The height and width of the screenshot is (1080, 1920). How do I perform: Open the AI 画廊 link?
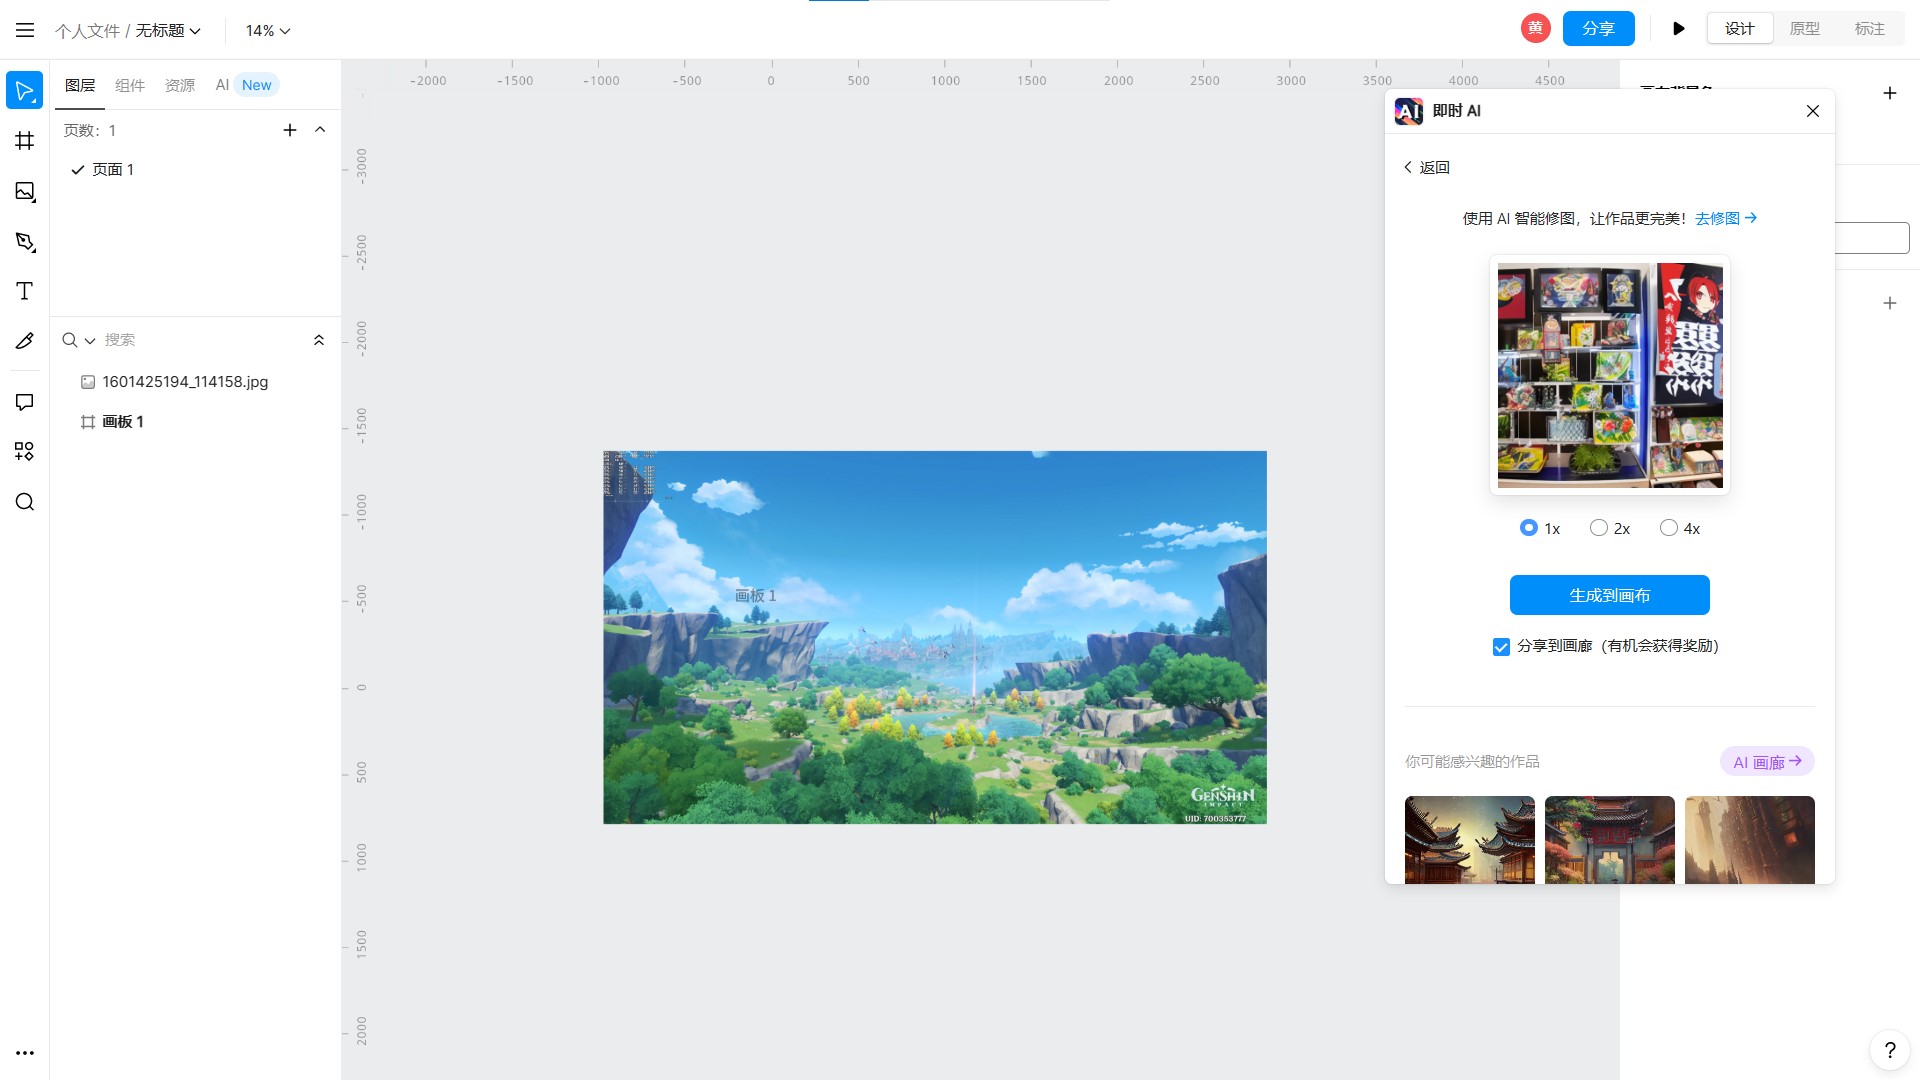coord(1767,761)
